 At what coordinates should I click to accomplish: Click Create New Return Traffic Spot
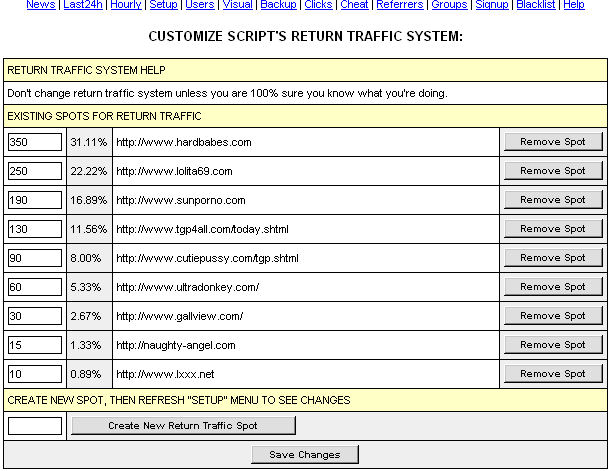coord(183,425)
